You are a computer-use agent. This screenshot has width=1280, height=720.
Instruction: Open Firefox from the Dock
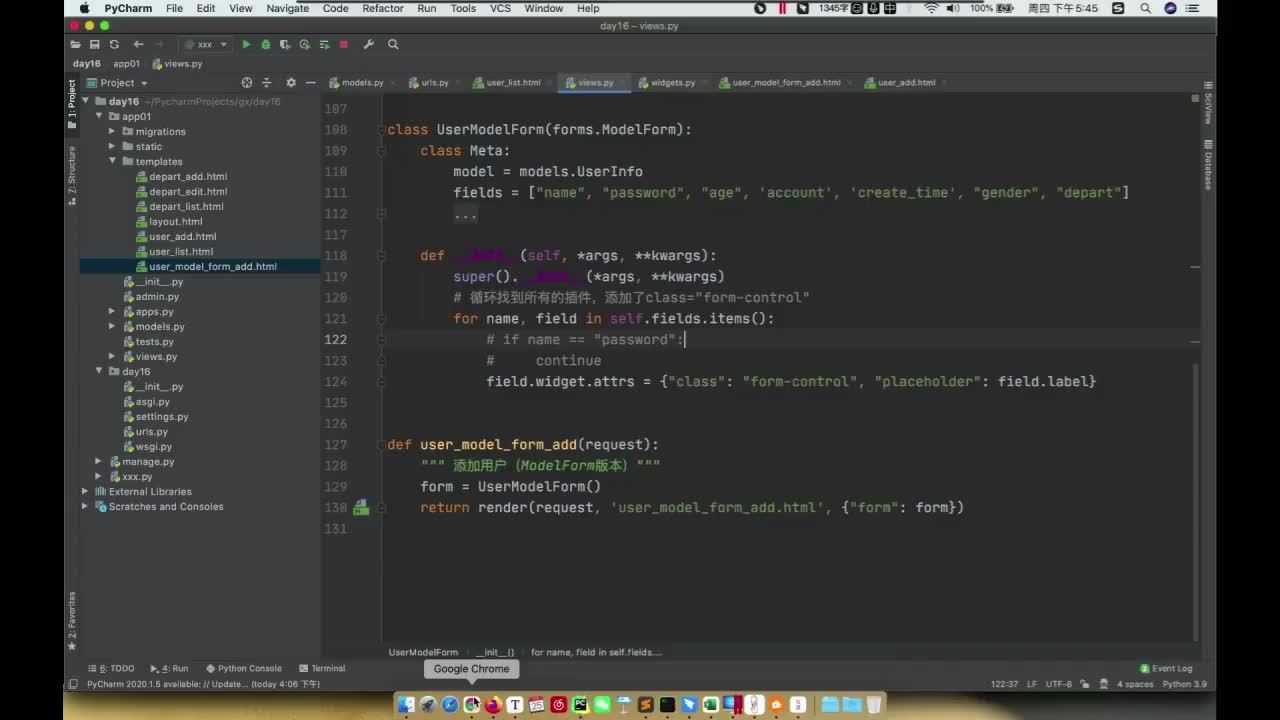(493, 705)
